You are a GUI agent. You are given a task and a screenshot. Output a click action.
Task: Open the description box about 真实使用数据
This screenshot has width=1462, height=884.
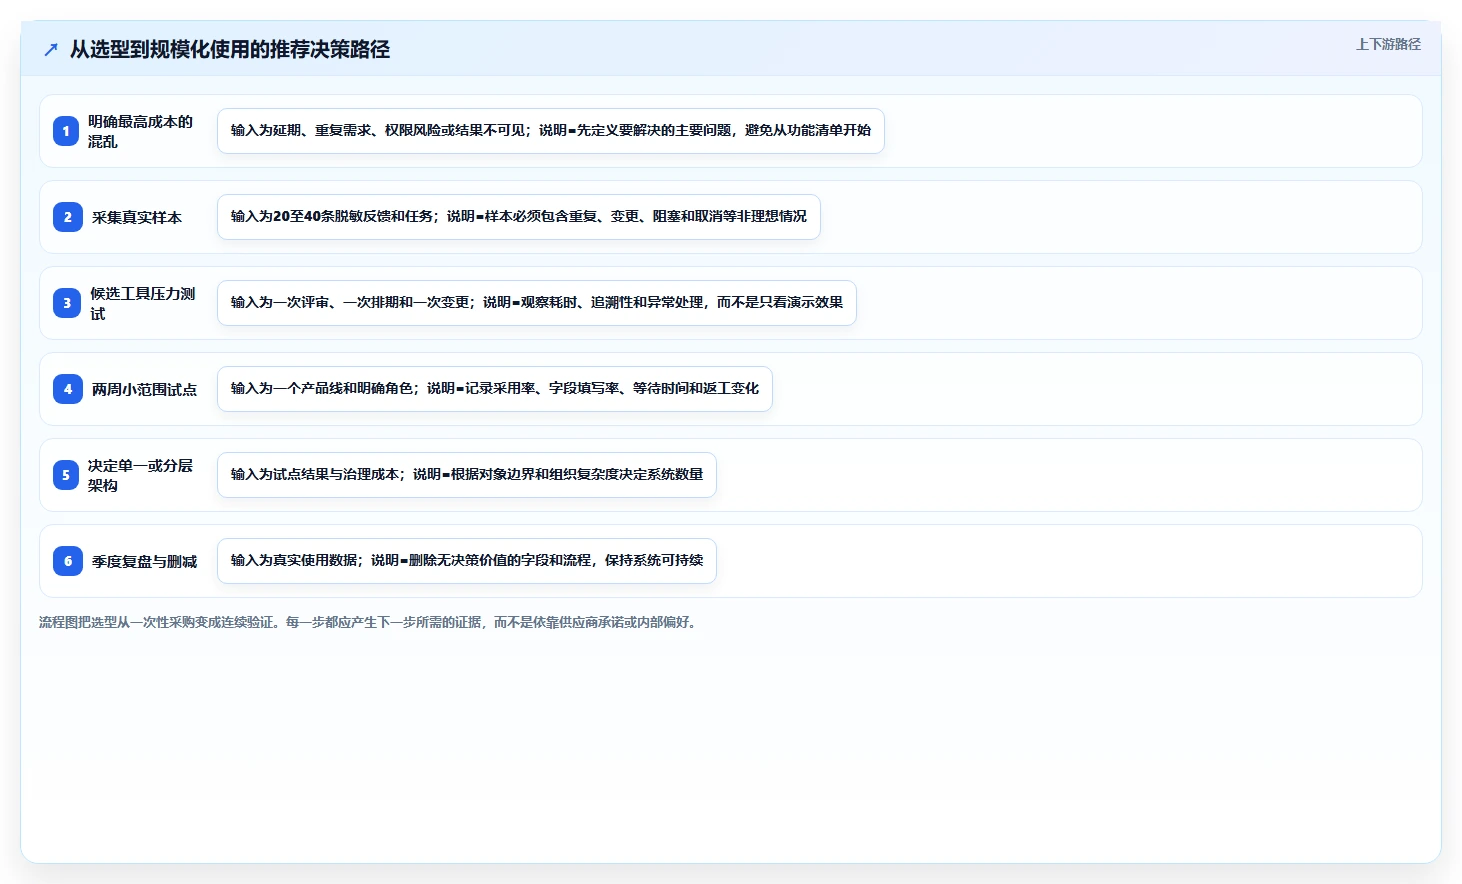[467, 561]
